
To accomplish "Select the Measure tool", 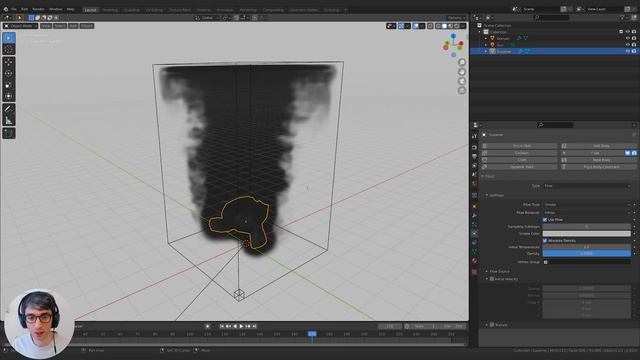I will (x=9, y=120).
